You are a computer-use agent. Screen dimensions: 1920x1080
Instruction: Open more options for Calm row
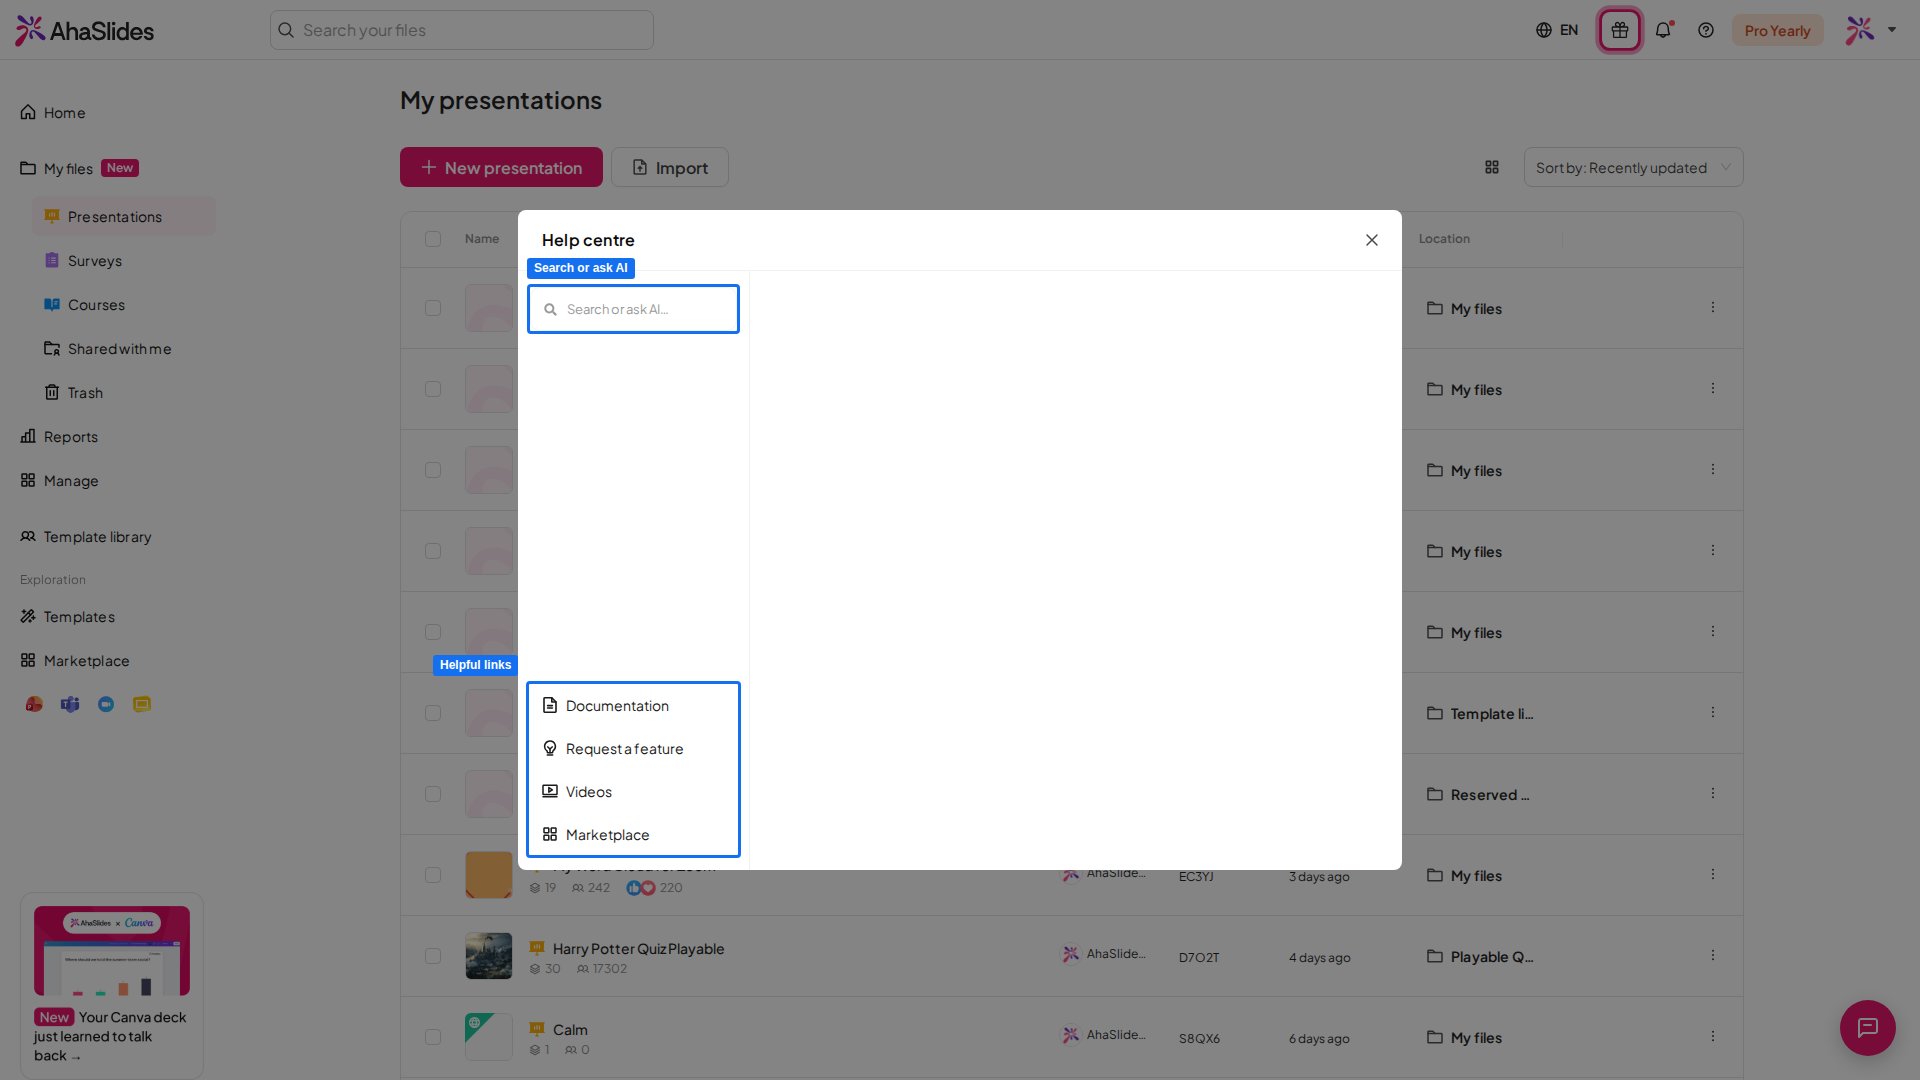point(1712,1037)
